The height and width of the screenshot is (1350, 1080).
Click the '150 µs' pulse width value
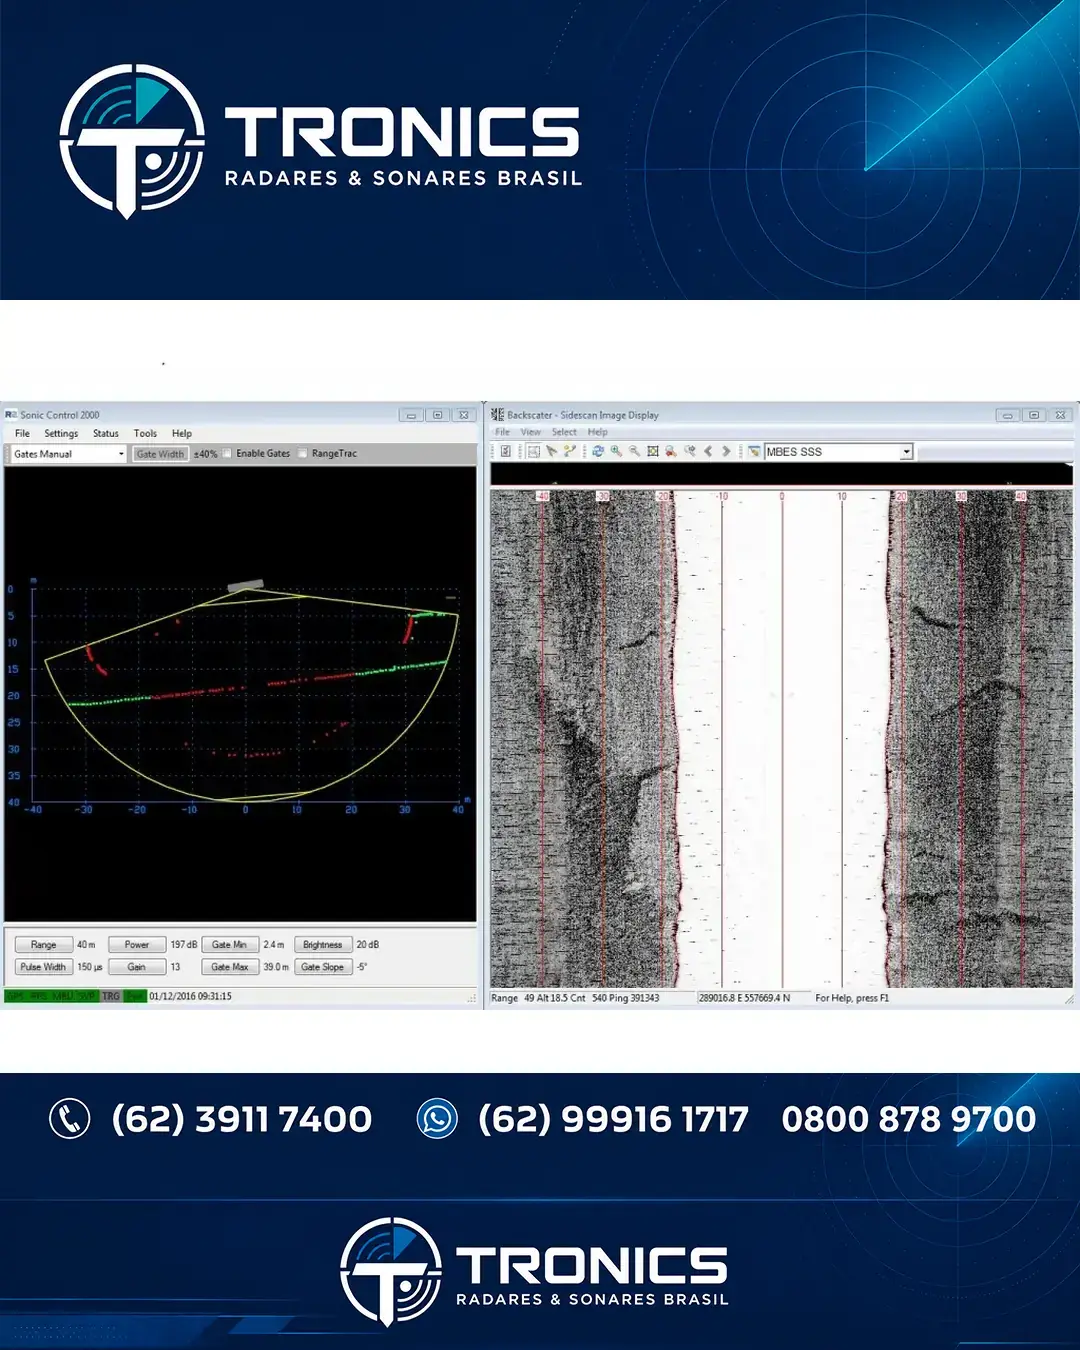90,967
